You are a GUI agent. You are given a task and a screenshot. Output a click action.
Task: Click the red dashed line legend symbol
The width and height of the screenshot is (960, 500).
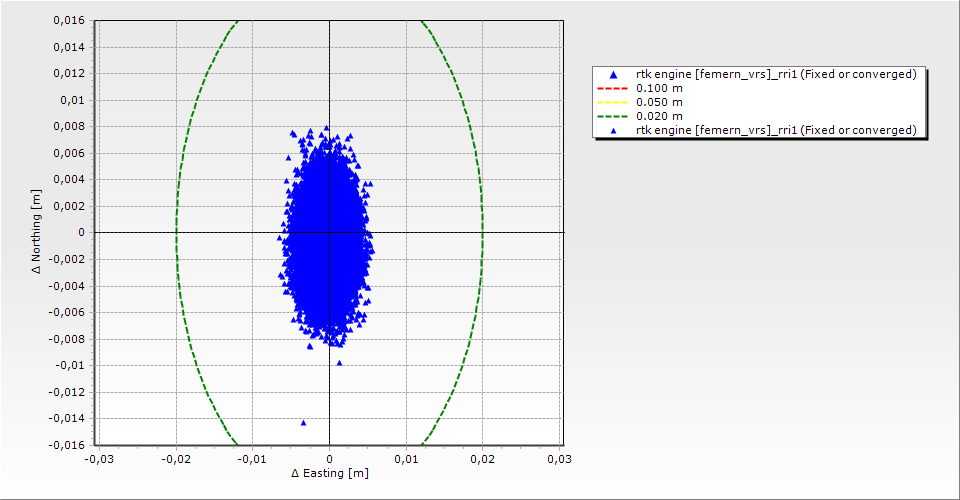[x=614, y=89]
